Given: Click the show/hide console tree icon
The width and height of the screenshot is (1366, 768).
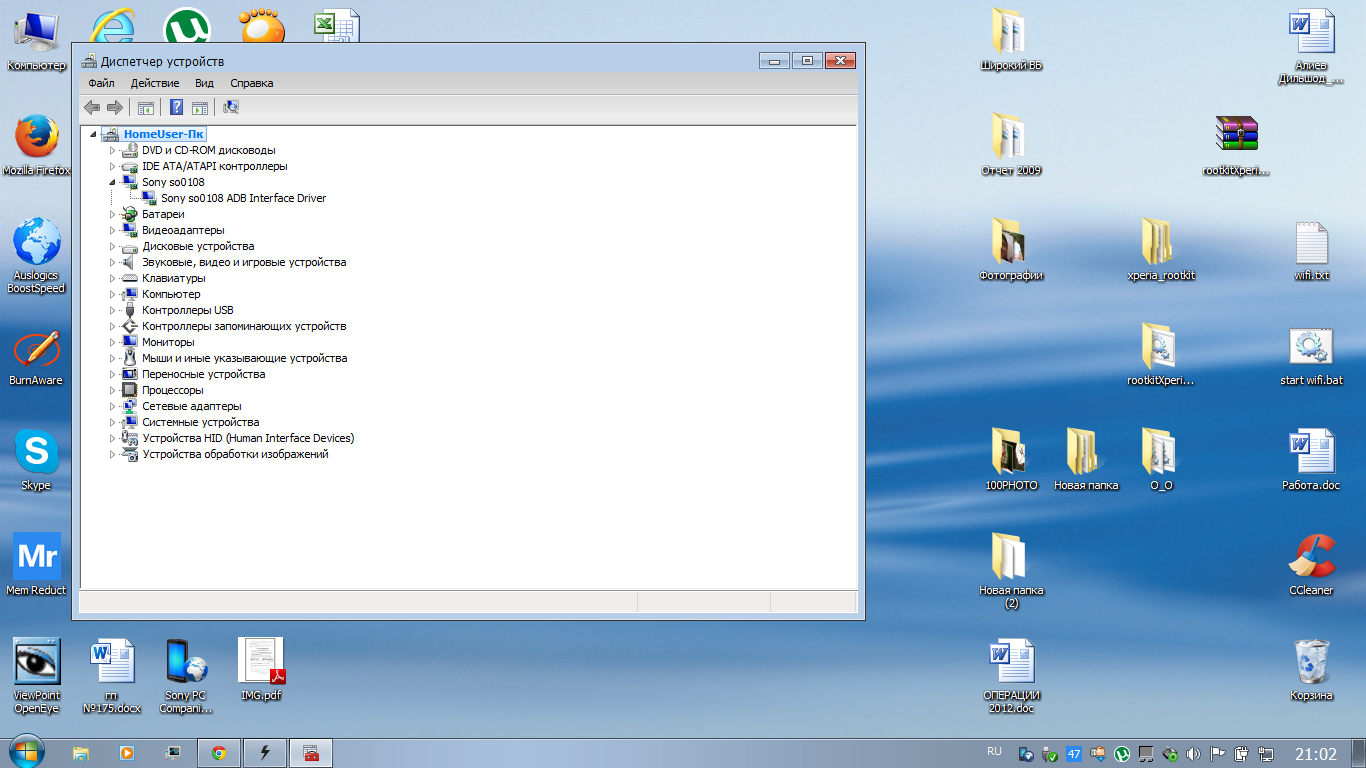Looking at the screenshot, I should click(x=146, y=108).
